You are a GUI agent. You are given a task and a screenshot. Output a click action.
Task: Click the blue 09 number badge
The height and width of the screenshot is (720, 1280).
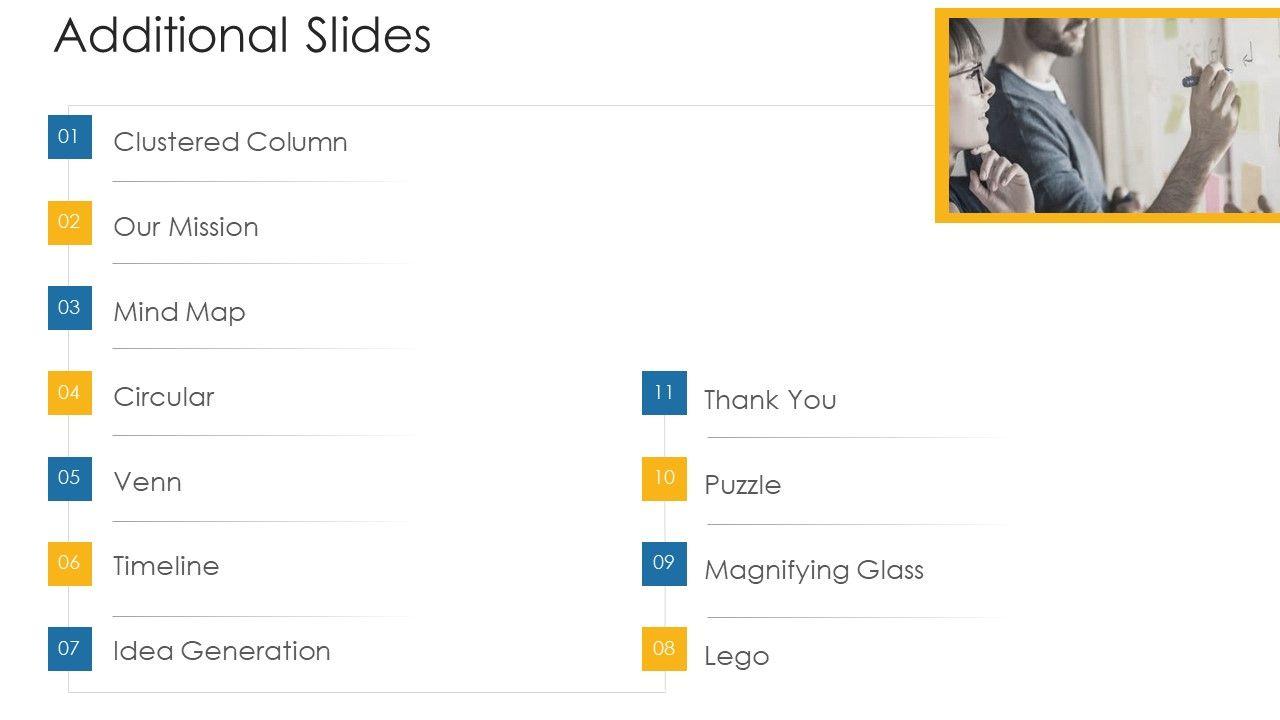(664, 563)
